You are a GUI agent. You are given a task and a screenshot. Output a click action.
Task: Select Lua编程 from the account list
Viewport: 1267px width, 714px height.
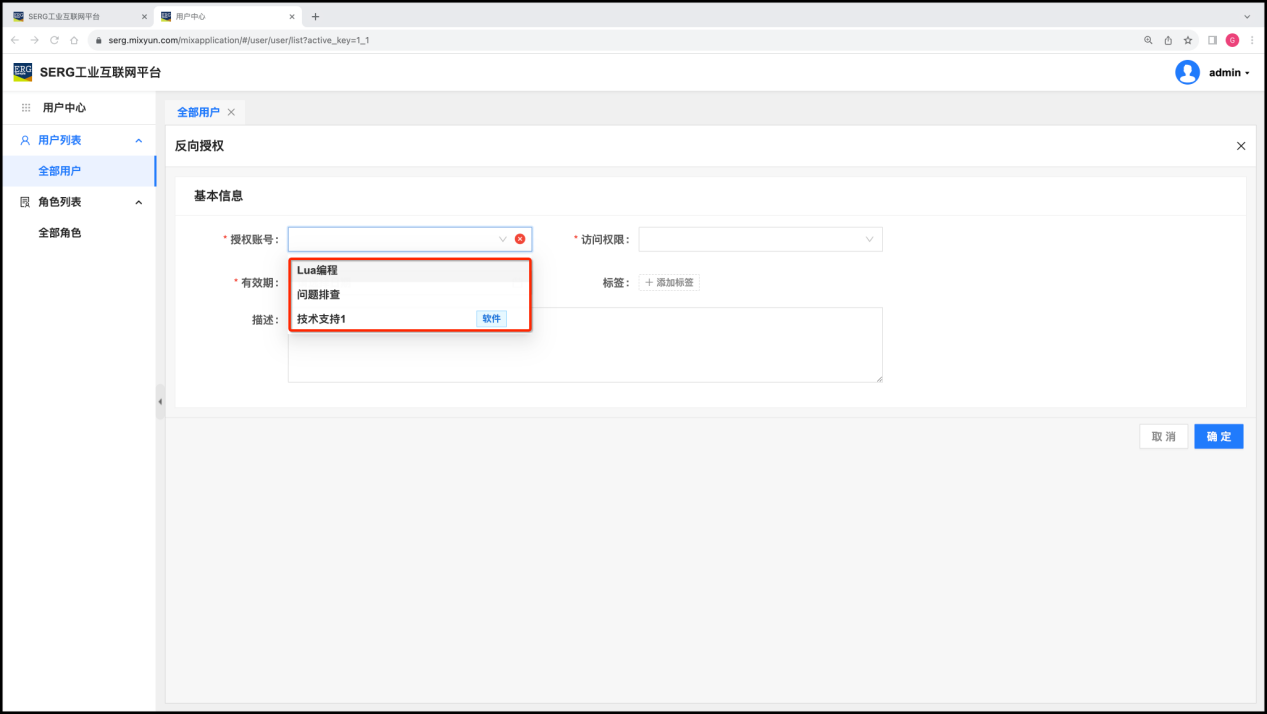(x=318, y=270)
